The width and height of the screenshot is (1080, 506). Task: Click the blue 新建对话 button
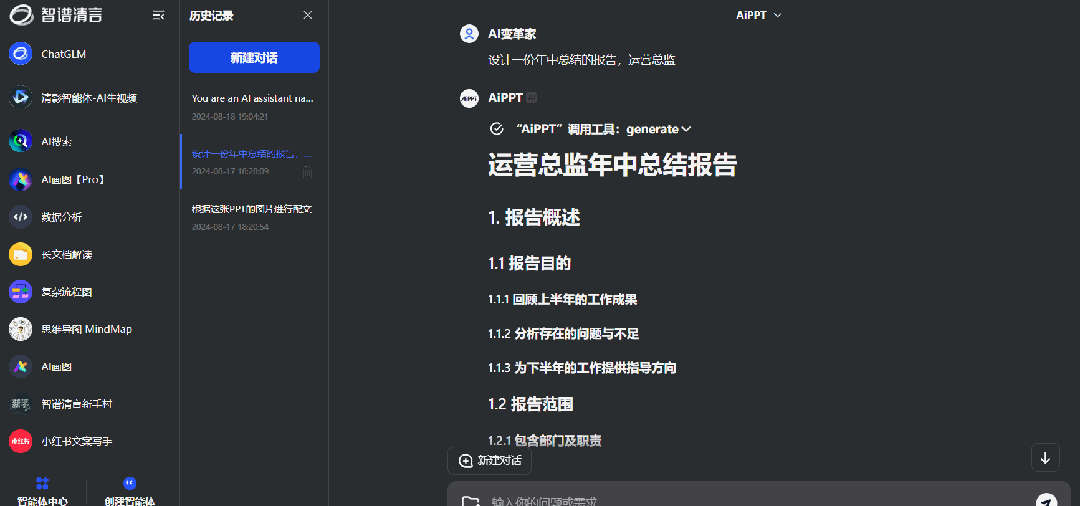[x=254, y=58]
